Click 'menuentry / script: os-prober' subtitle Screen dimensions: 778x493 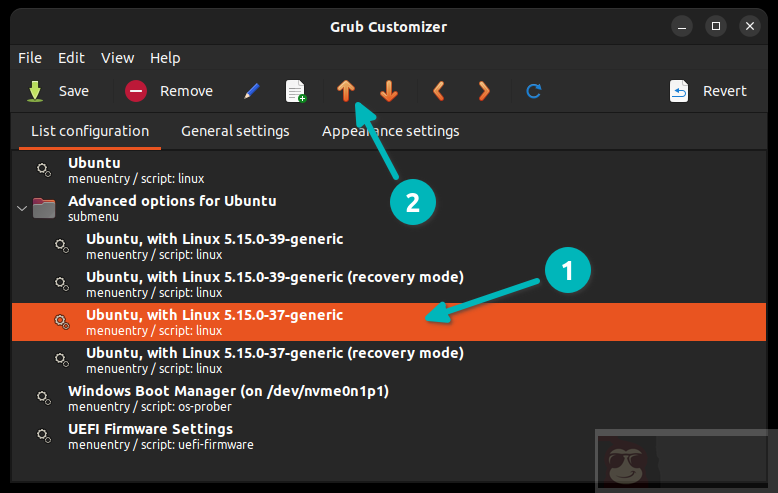pyautogui.click(x=150, y=407)
